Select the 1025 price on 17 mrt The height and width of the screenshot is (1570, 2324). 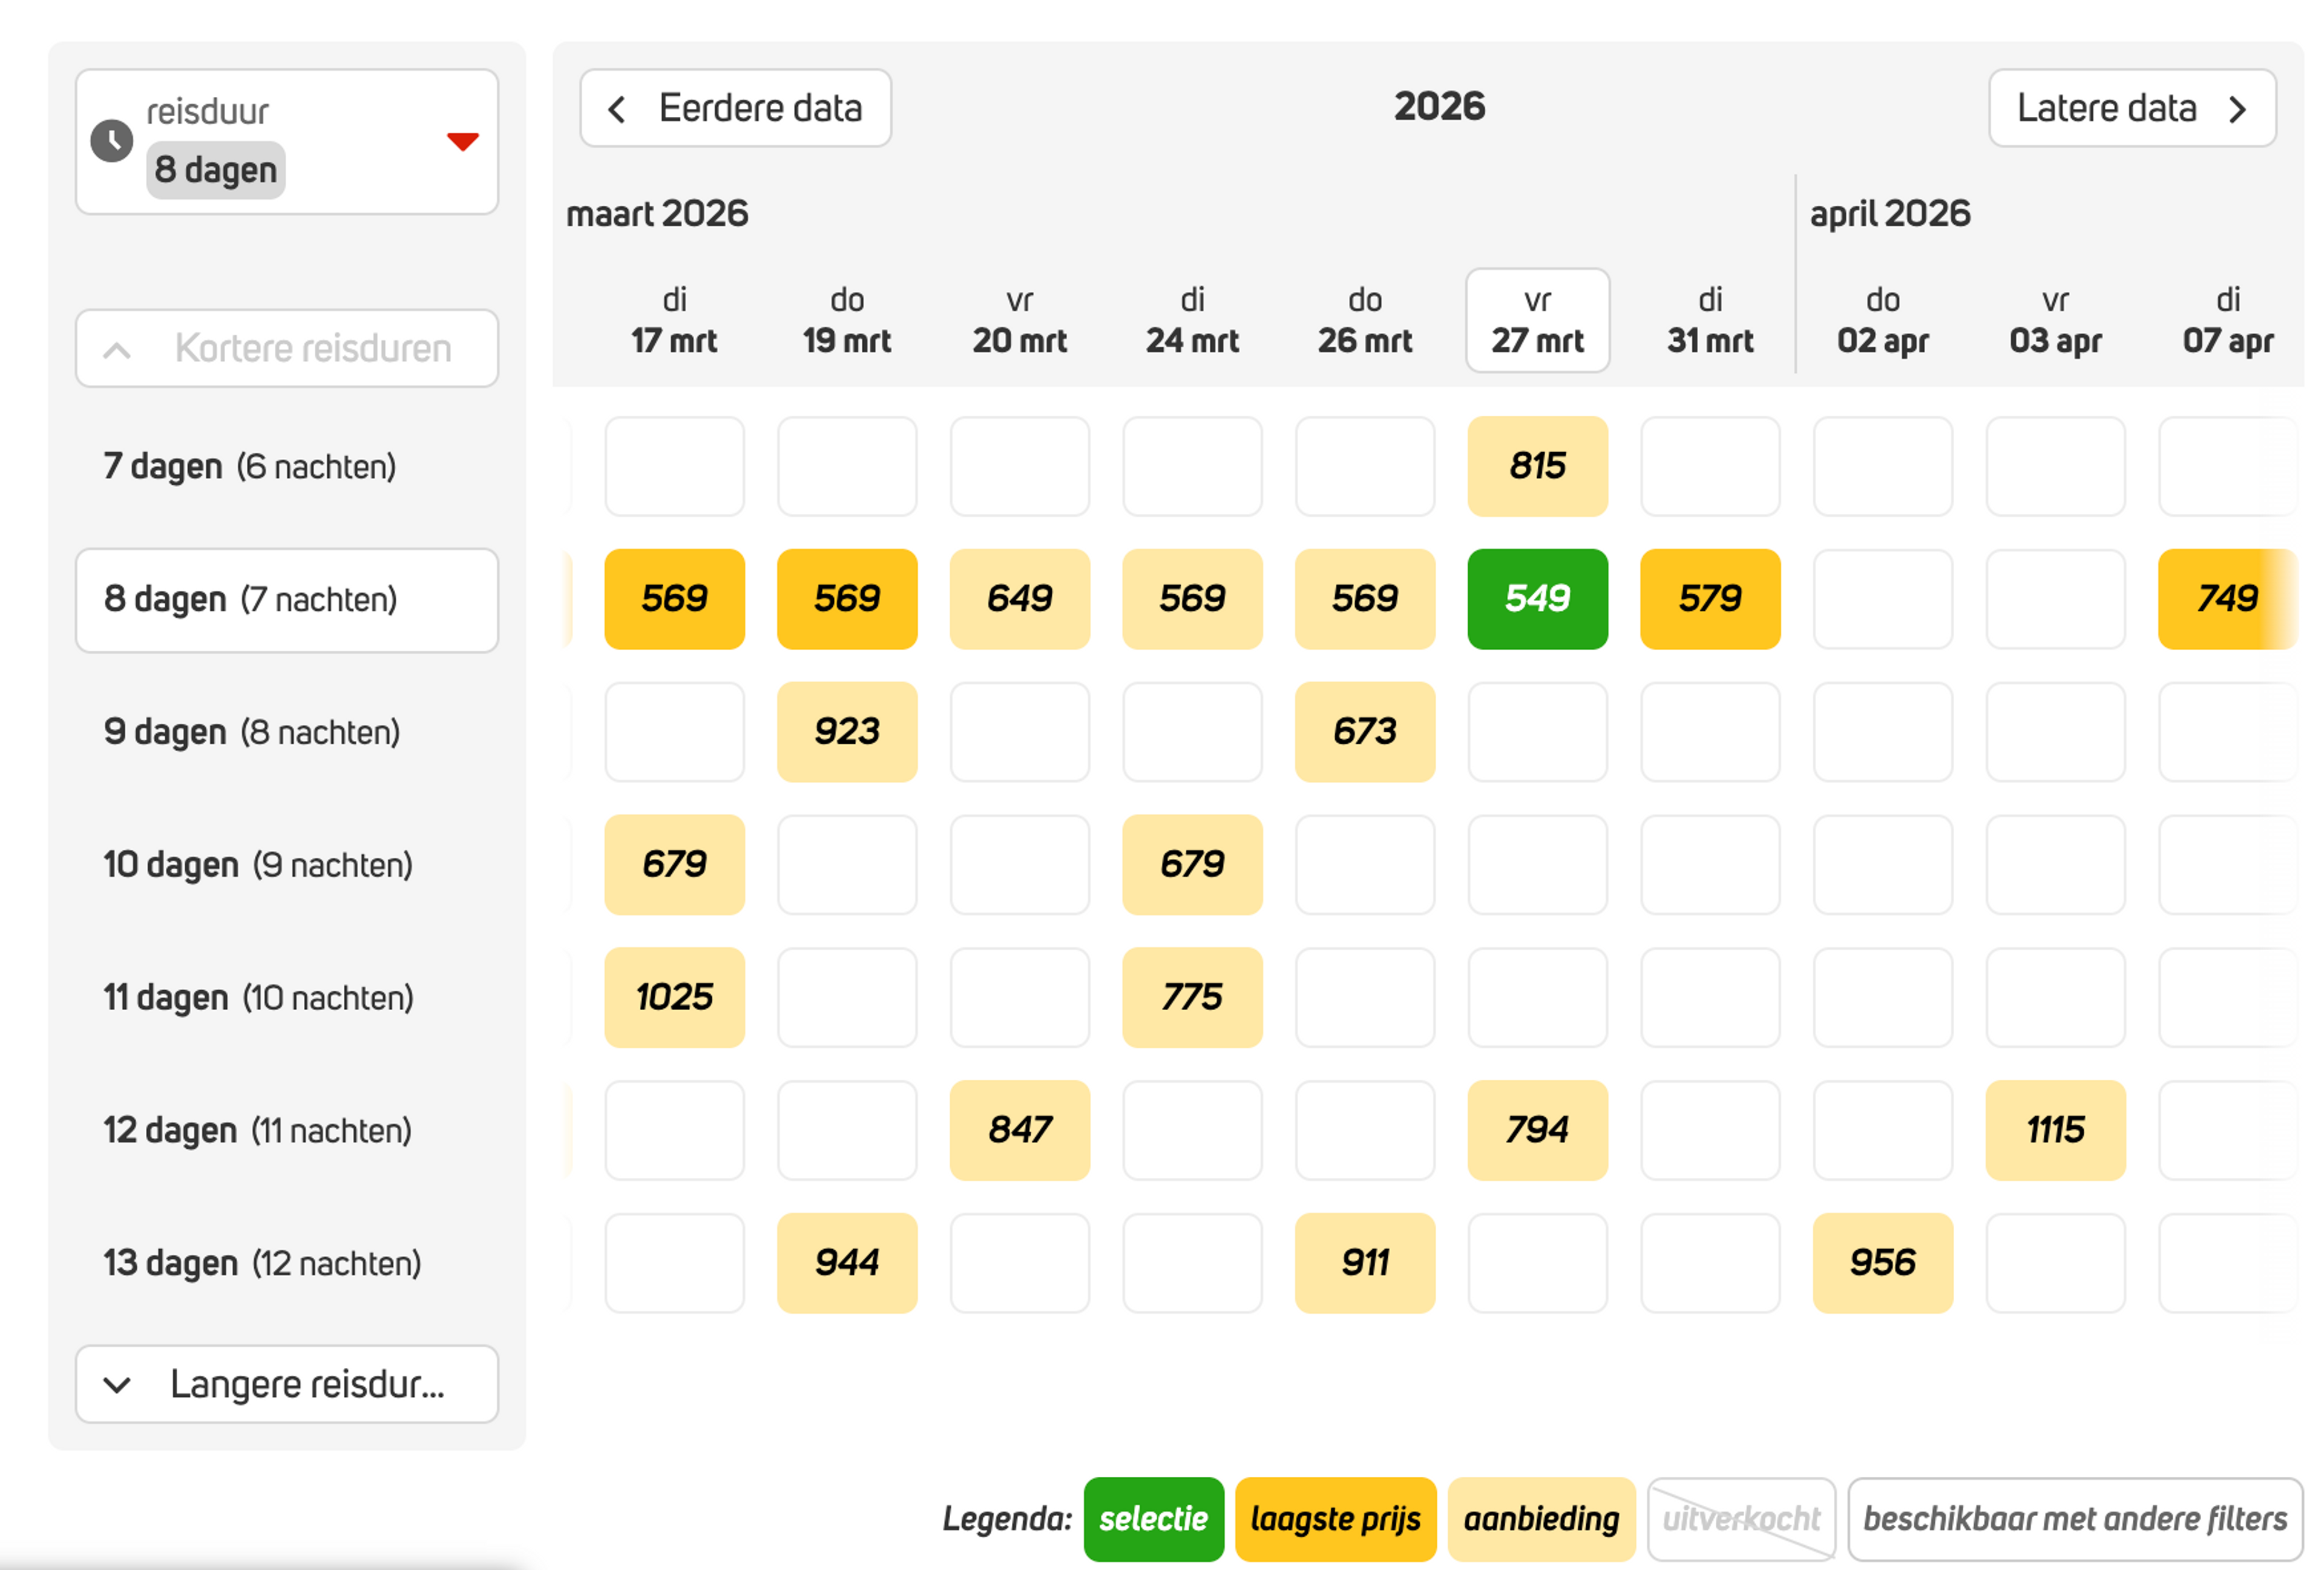674,997
